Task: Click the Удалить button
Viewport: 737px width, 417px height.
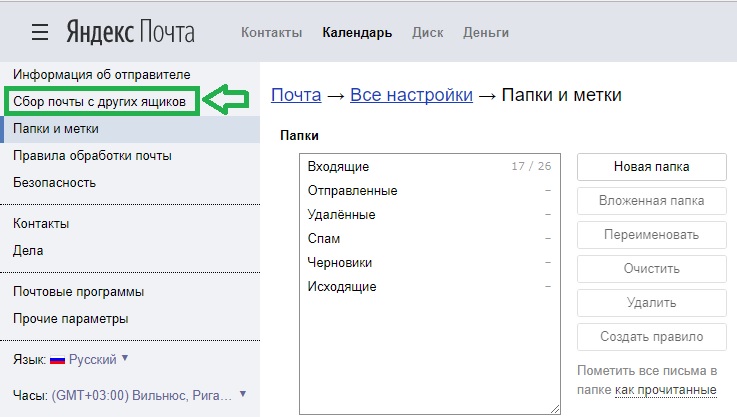Action: (x=651, y=302)
